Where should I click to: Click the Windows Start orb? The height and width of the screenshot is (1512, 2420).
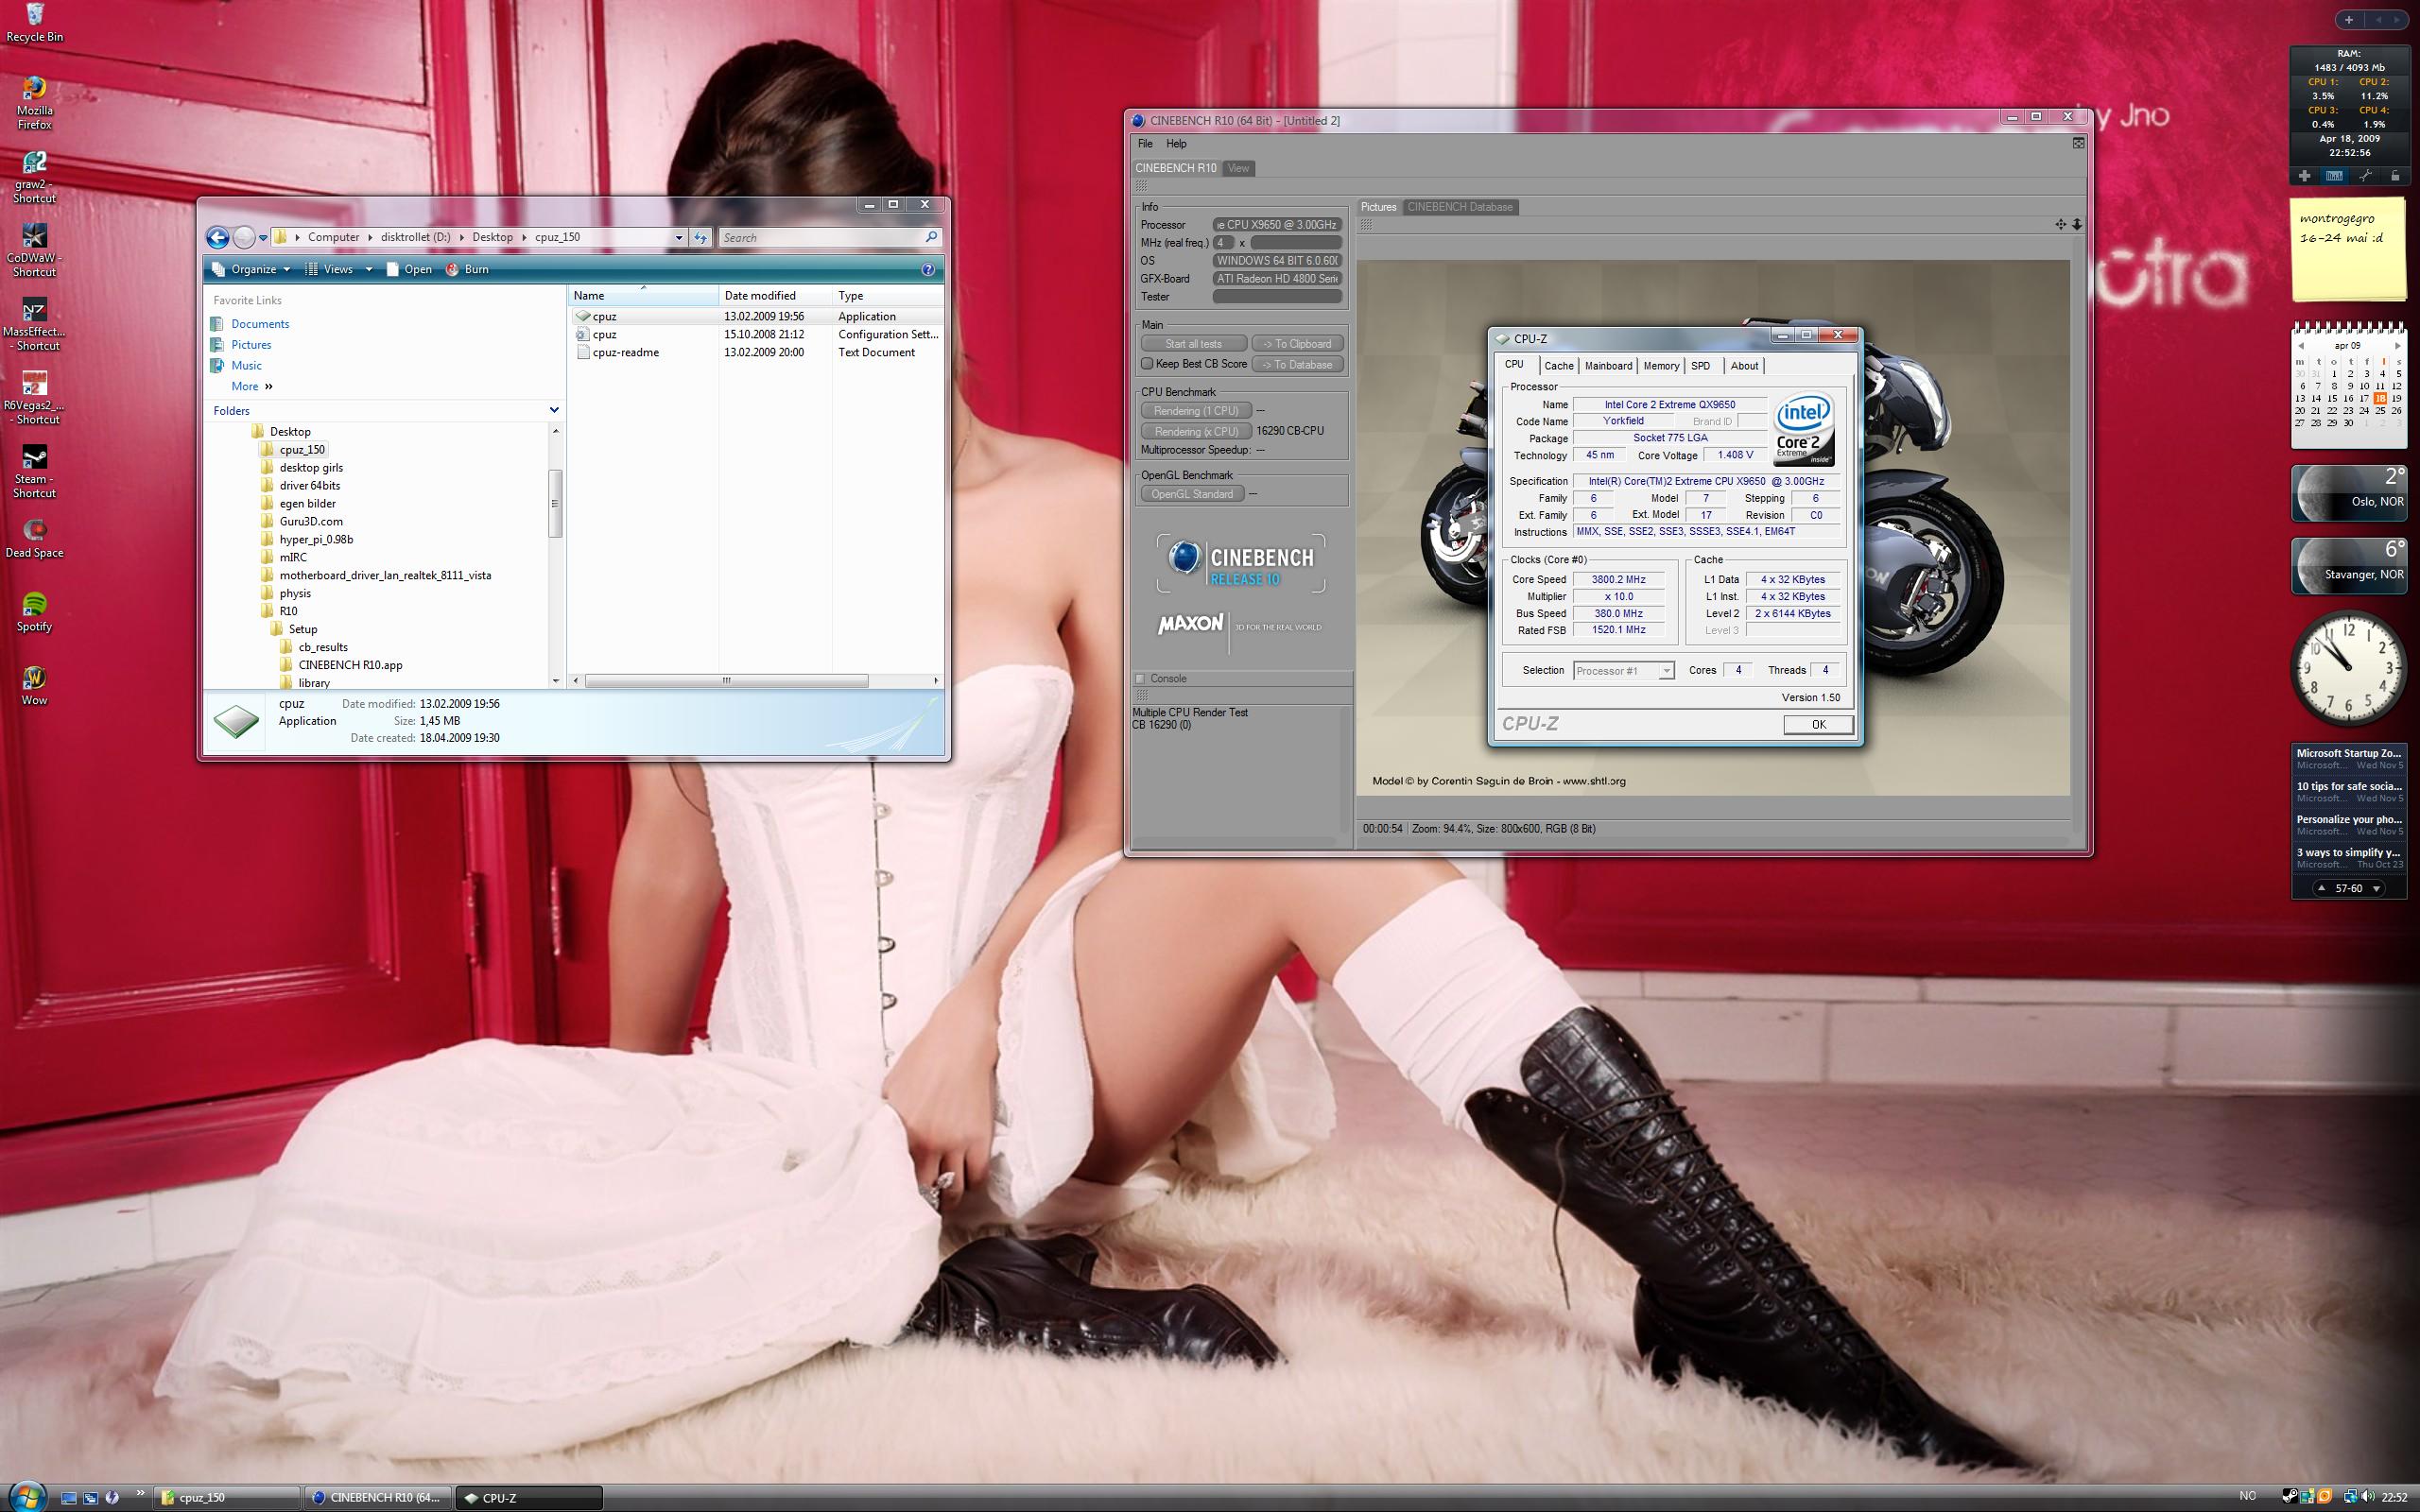tap(27, 1495)
